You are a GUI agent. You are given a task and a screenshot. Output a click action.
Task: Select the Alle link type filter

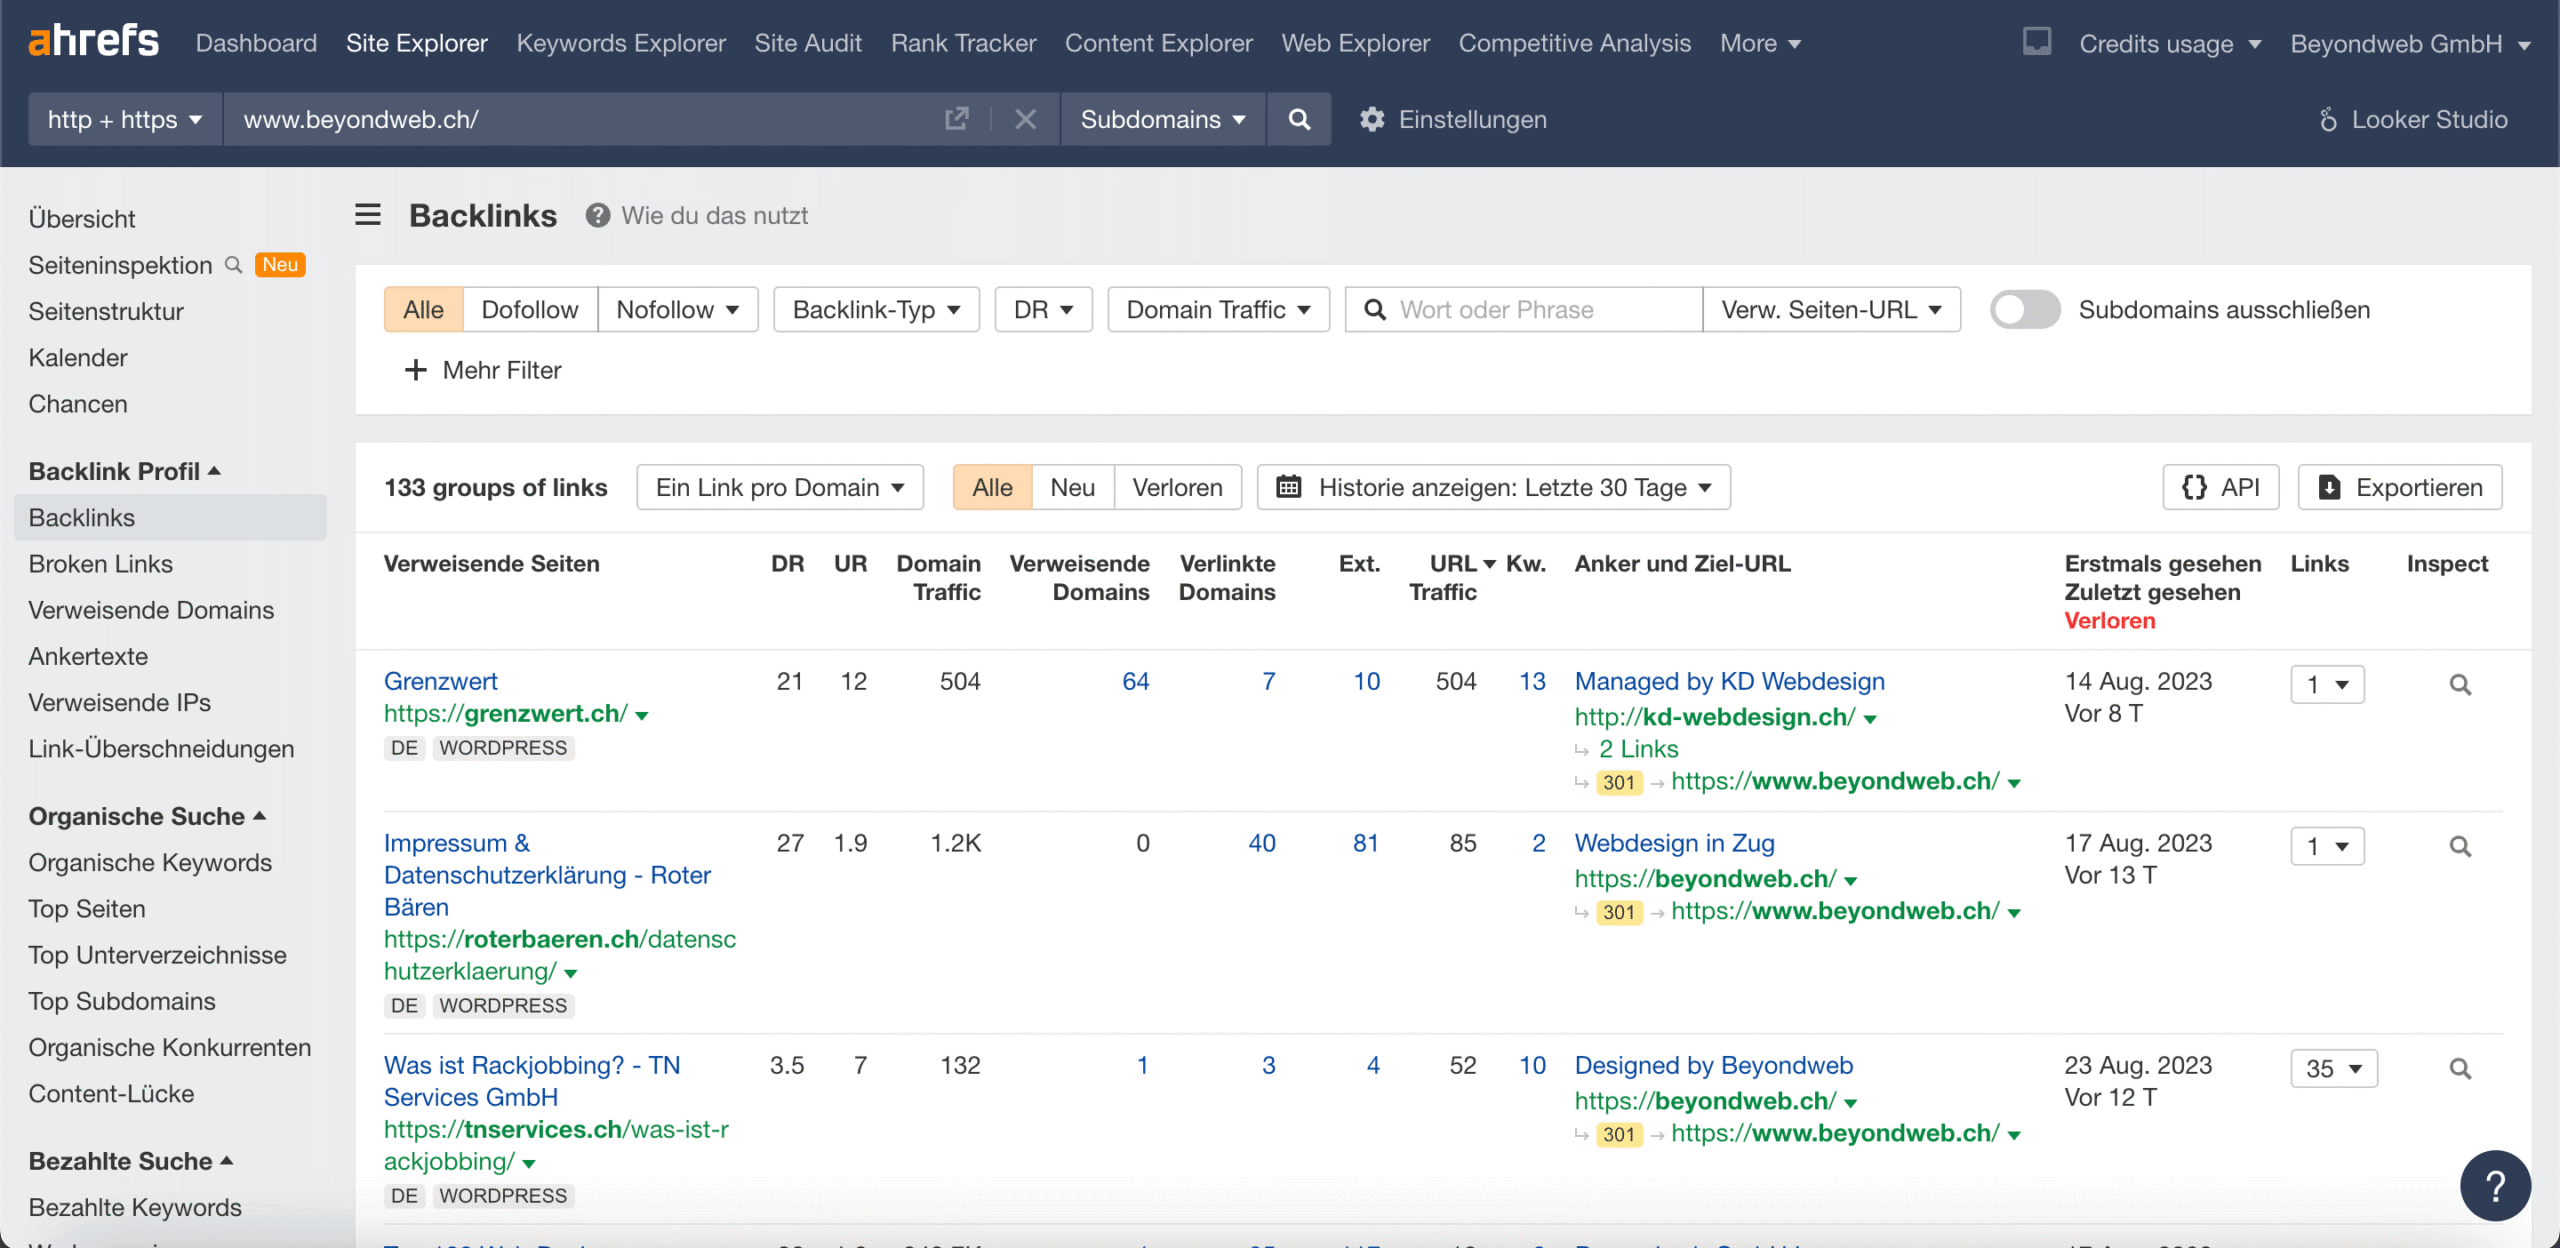pos(423,310)
